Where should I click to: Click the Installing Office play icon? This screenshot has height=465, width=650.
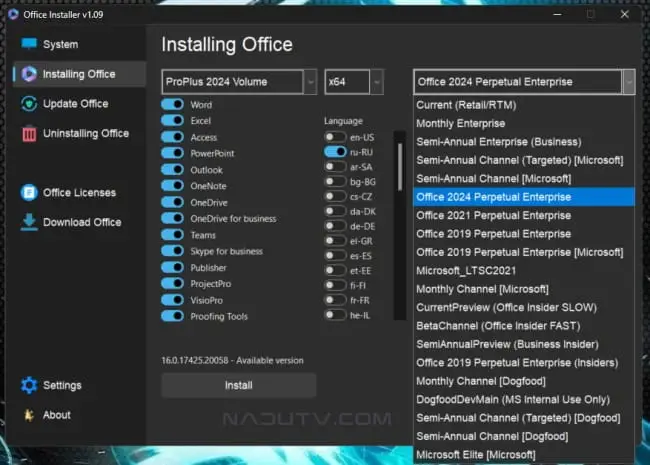click(29, 74)
